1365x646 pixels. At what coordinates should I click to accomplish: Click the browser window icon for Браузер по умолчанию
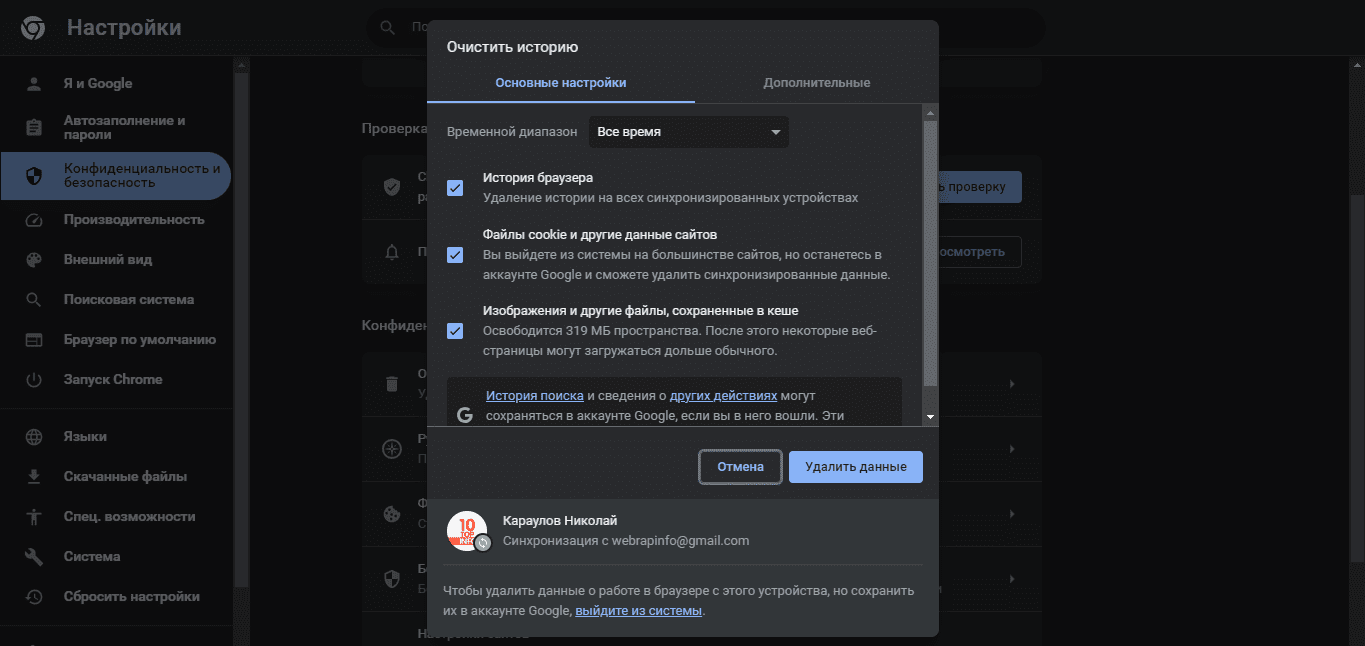click(34, 340)
